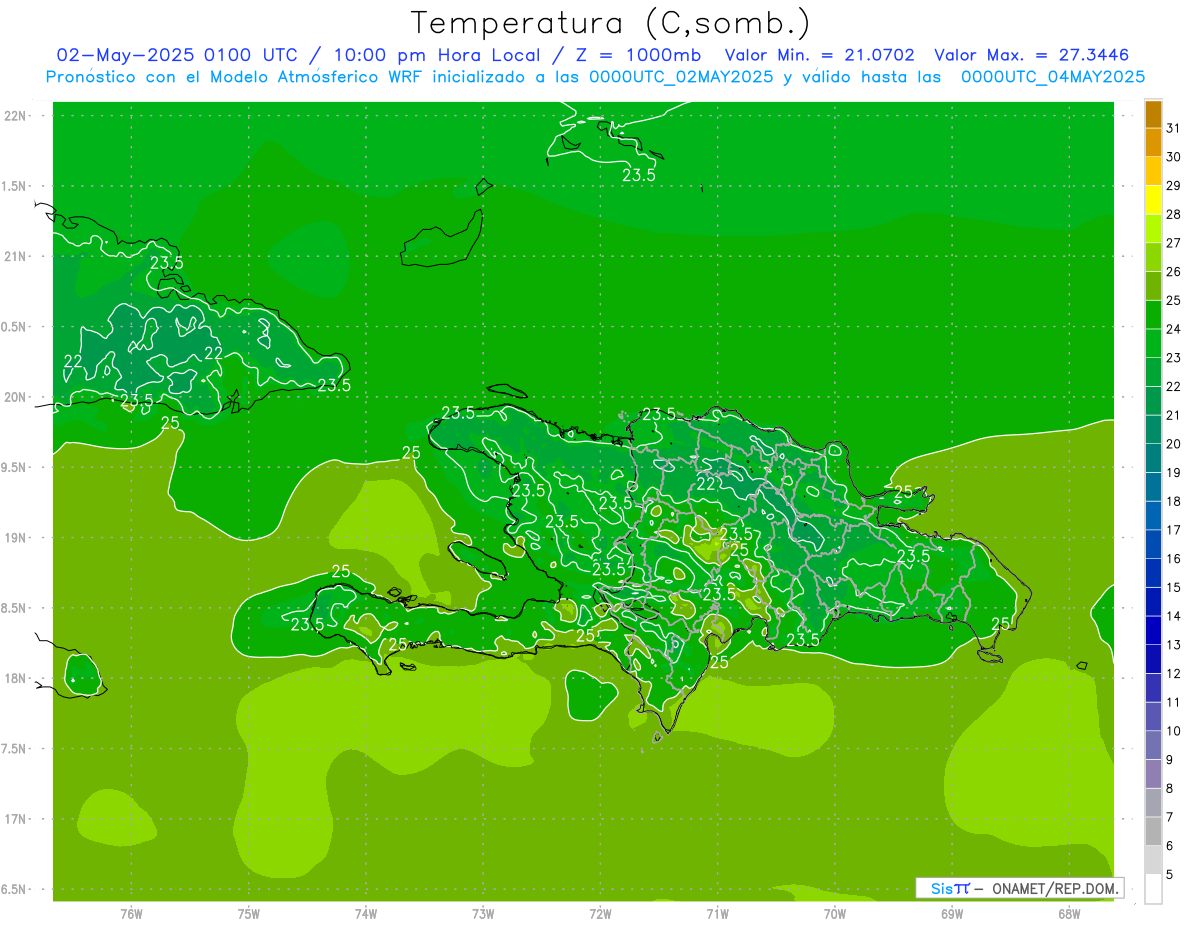1200x927 pixels.
Task: Pick the teal colorbar segment between 19 and 20
Action: [x=1153, y=458]
